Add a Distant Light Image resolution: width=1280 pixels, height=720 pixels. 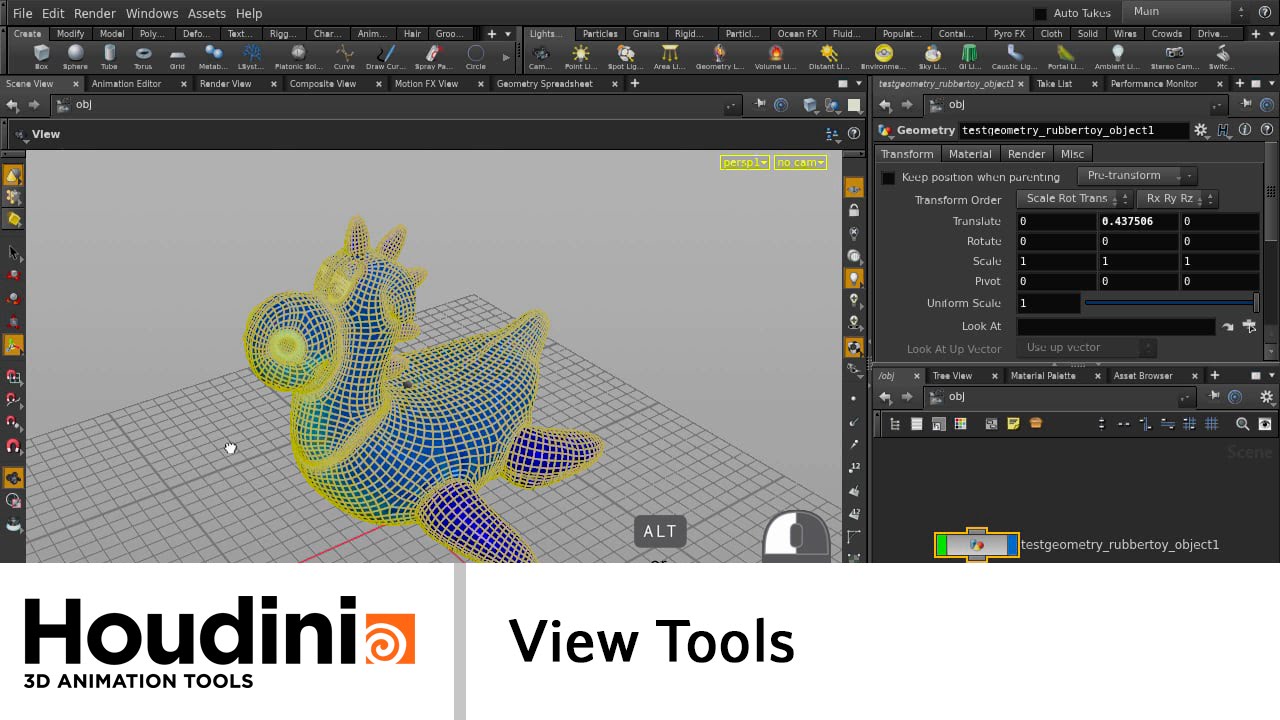click(x=828, y=56)
